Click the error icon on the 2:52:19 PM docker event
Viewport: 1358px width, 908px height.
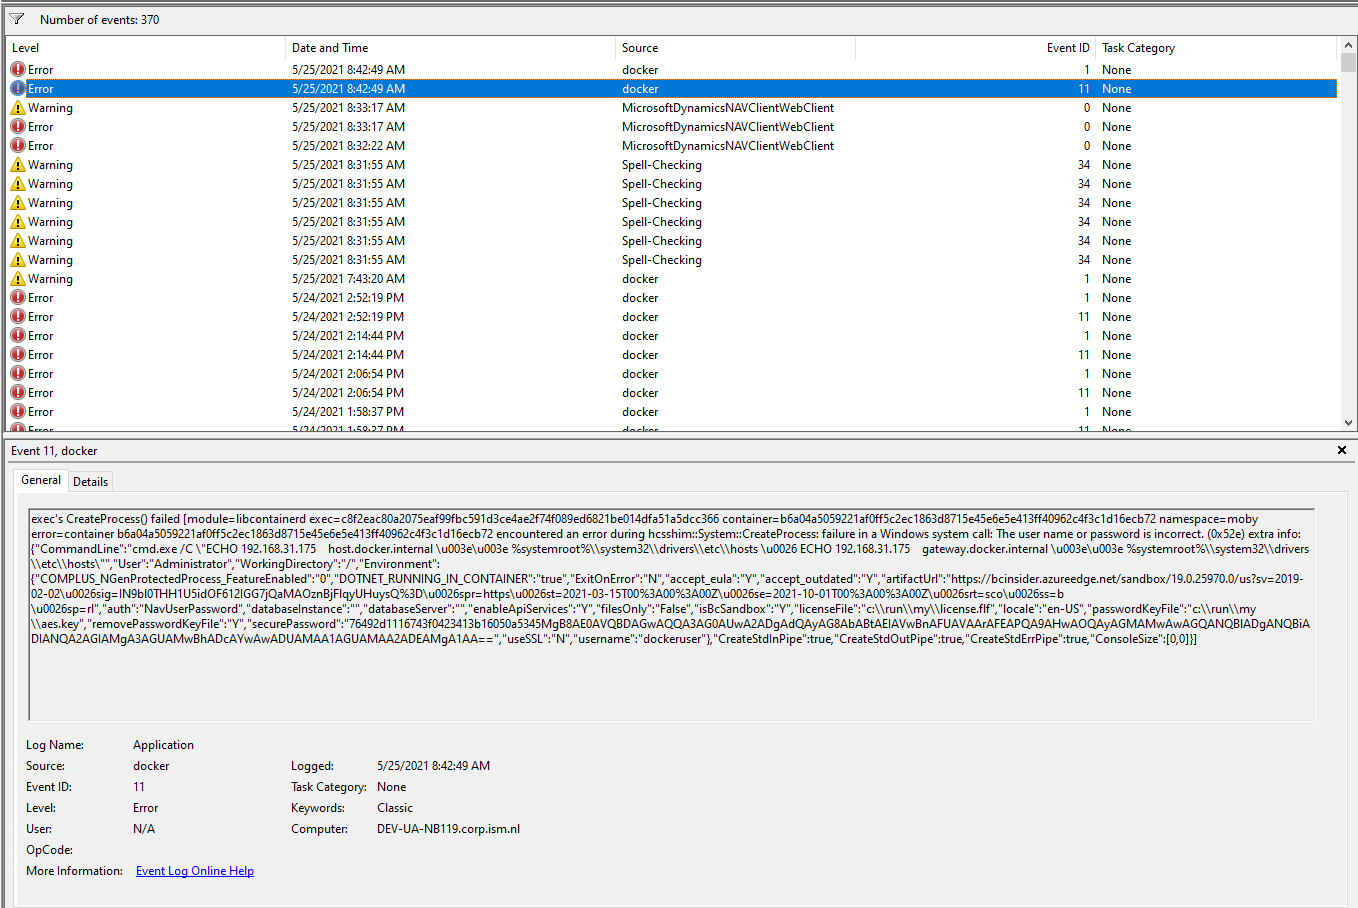pos(16,297)
